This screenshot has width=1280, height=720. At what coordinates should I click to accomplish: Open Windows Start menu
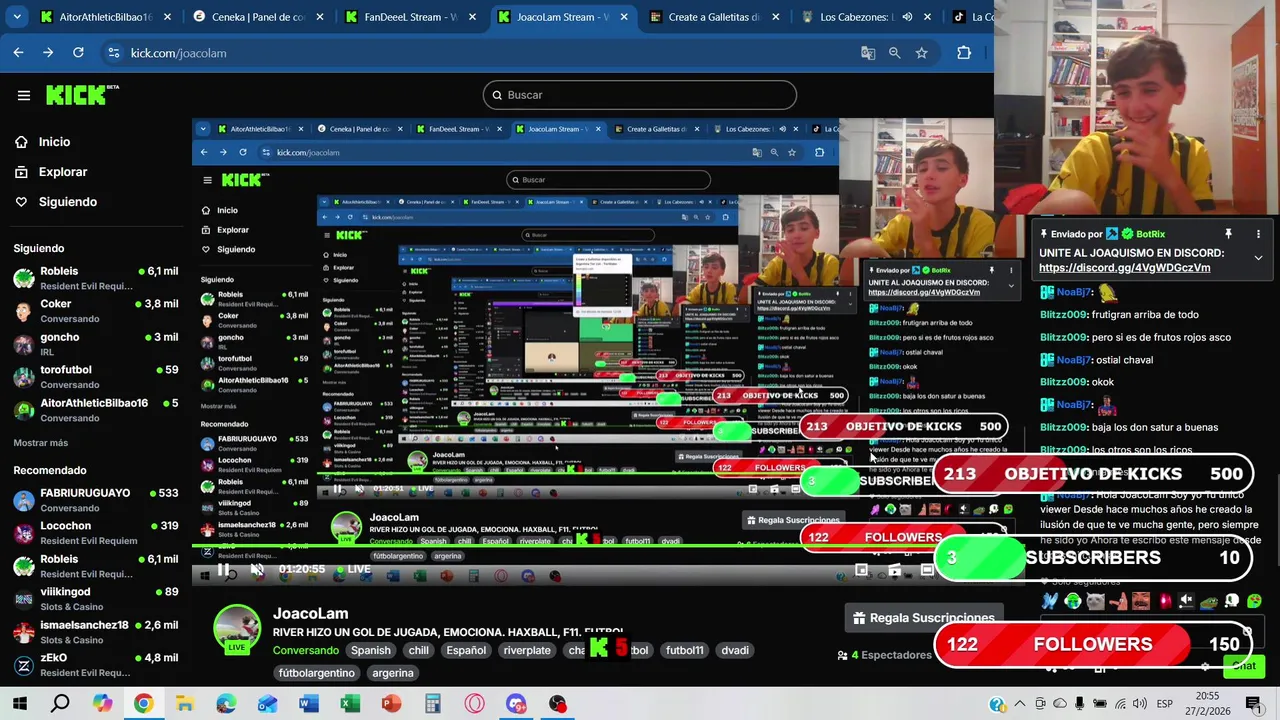[x=20, y=704]
